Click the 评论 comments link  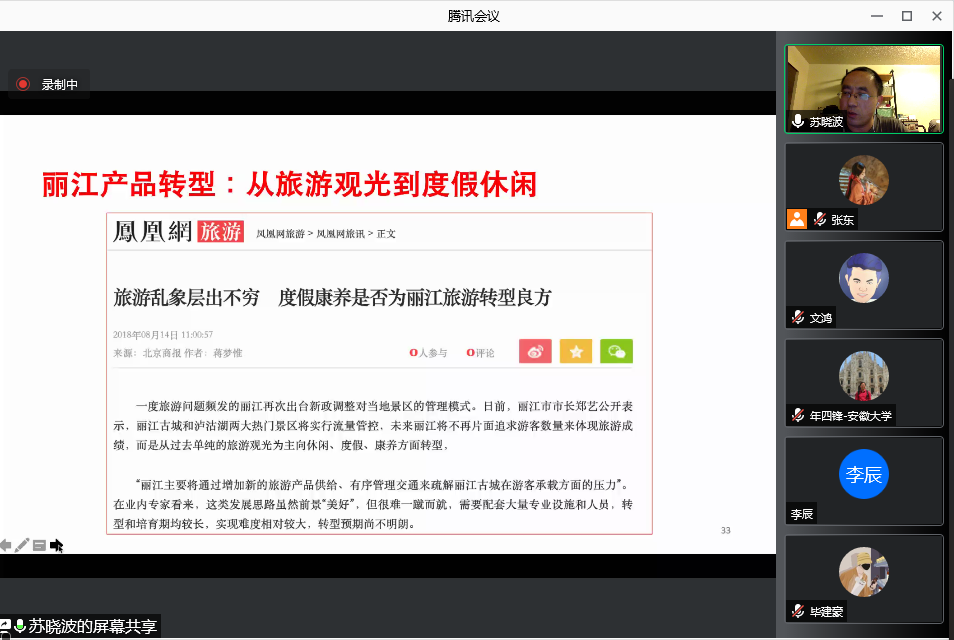coord(481,353)
